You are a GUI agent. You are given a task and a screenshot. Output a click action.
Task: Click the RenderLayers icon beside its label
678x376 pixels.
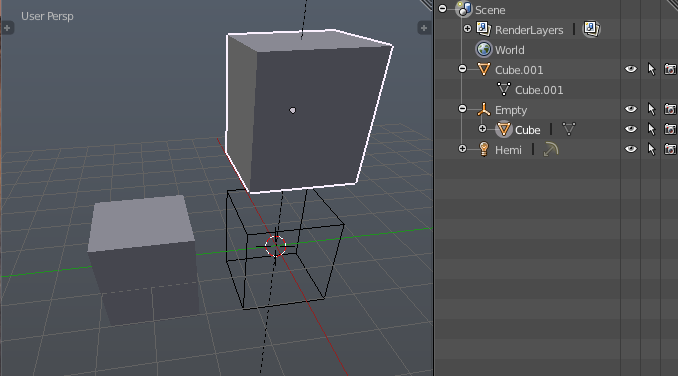[483, 29]
